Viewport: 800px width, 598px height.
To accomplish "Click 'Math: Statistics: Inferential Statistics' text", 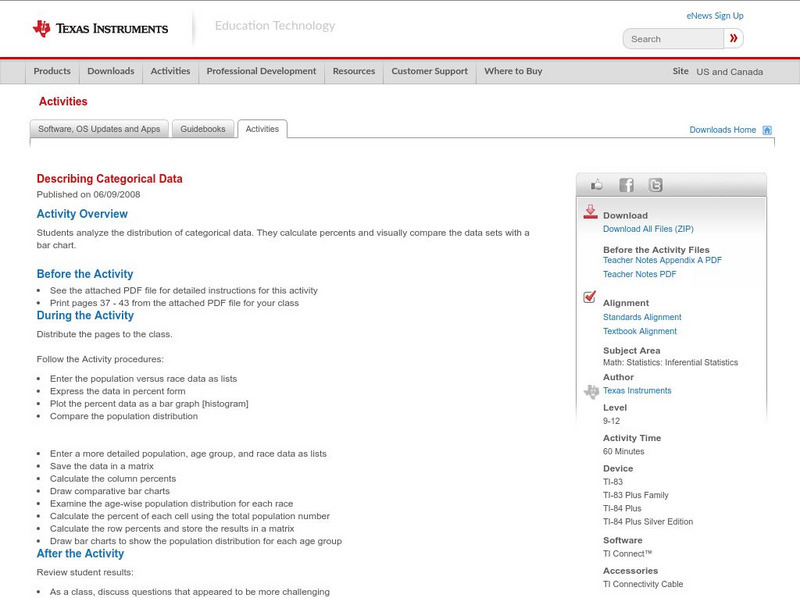I will click(x=670, y=362).
